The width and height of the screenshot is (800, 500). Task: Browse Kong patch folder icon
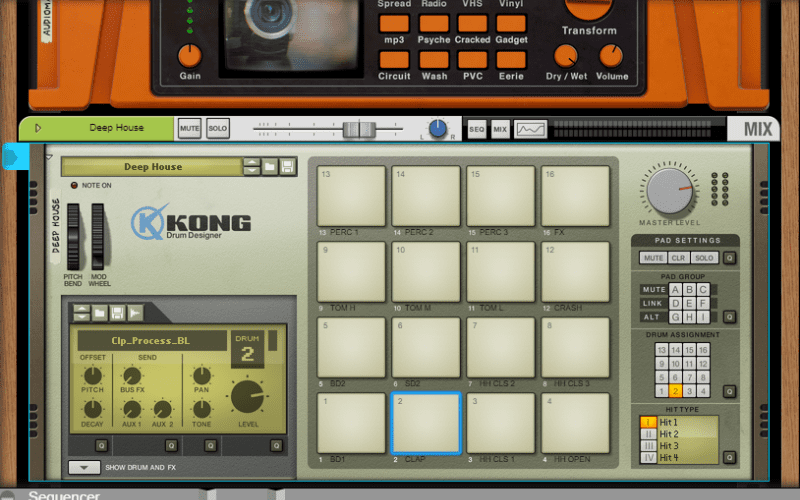269,167
